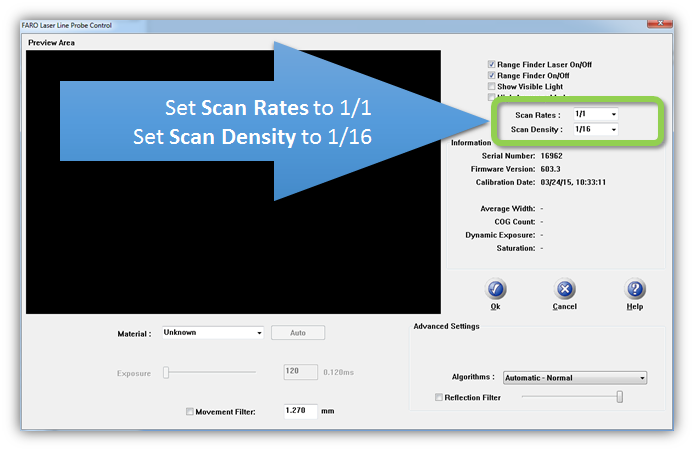Click the Exposure value field showing 120
This screenshot has height=451, width=694.
click(x=300, y=373)
